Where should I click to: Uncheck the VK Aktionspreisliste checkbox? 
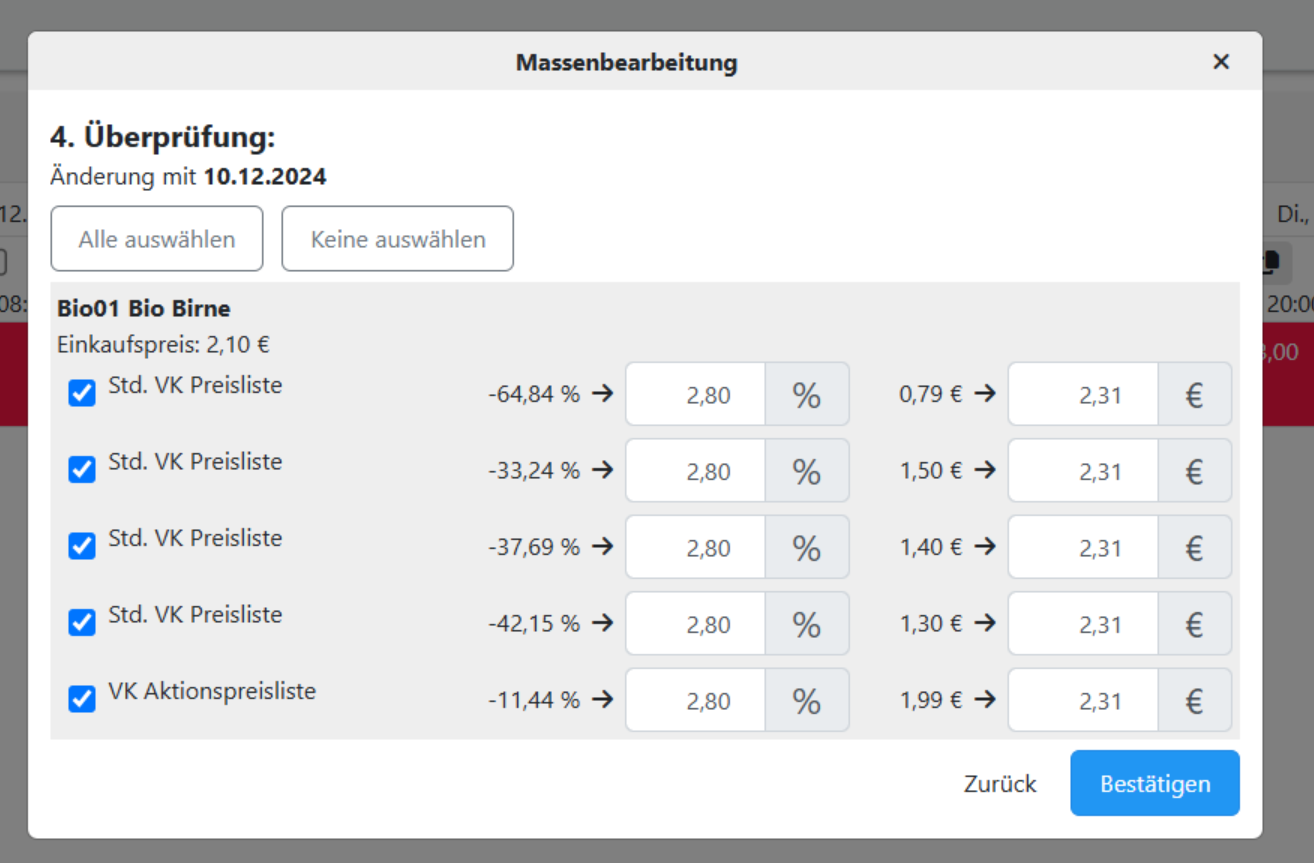click(82, 699)
